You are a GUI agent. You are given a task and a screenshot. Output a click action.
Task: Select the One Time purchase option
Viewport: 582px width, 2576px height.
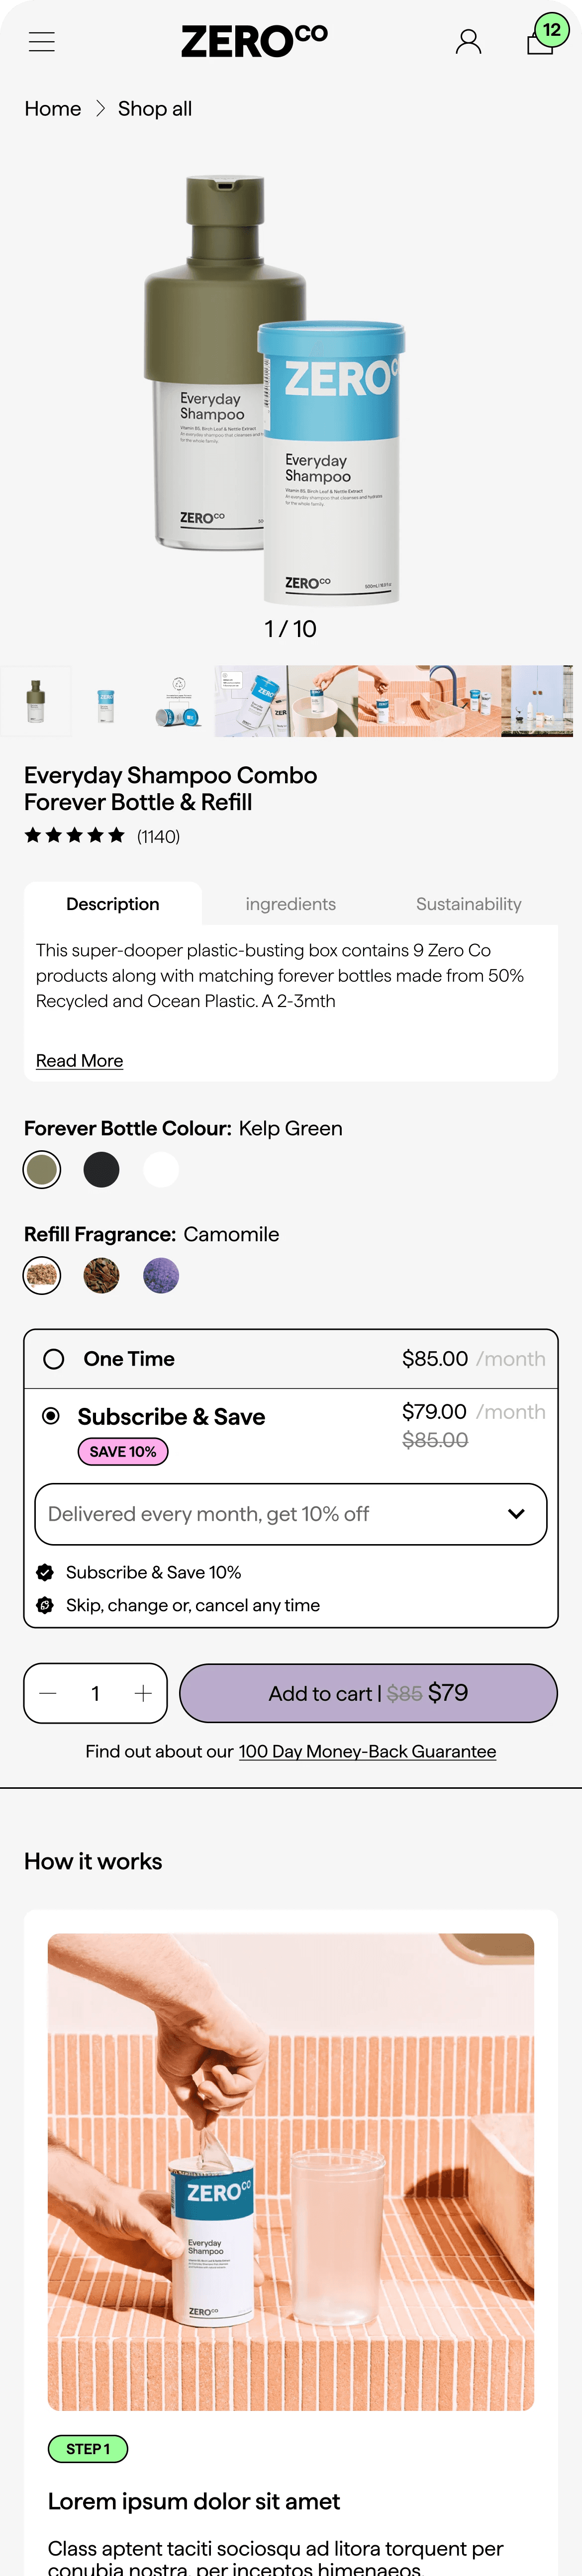[54, 1358]
